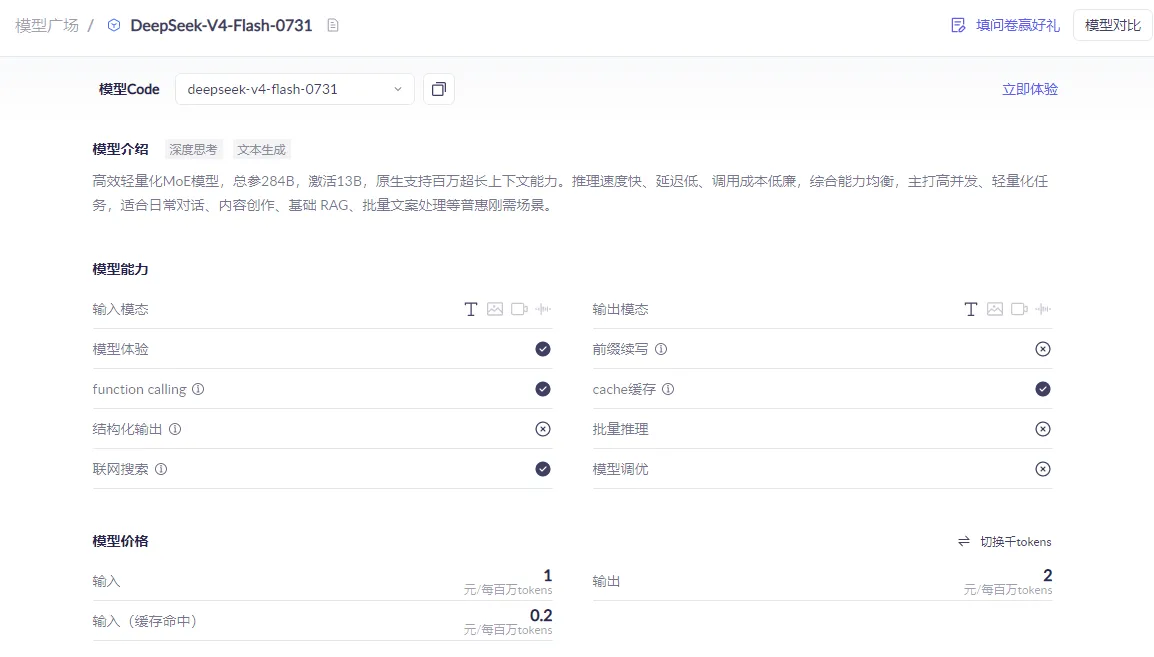Screen dimensions: 1154x657
Task: Click the 模型价格 heading
Action: click(x=121, y=541)
